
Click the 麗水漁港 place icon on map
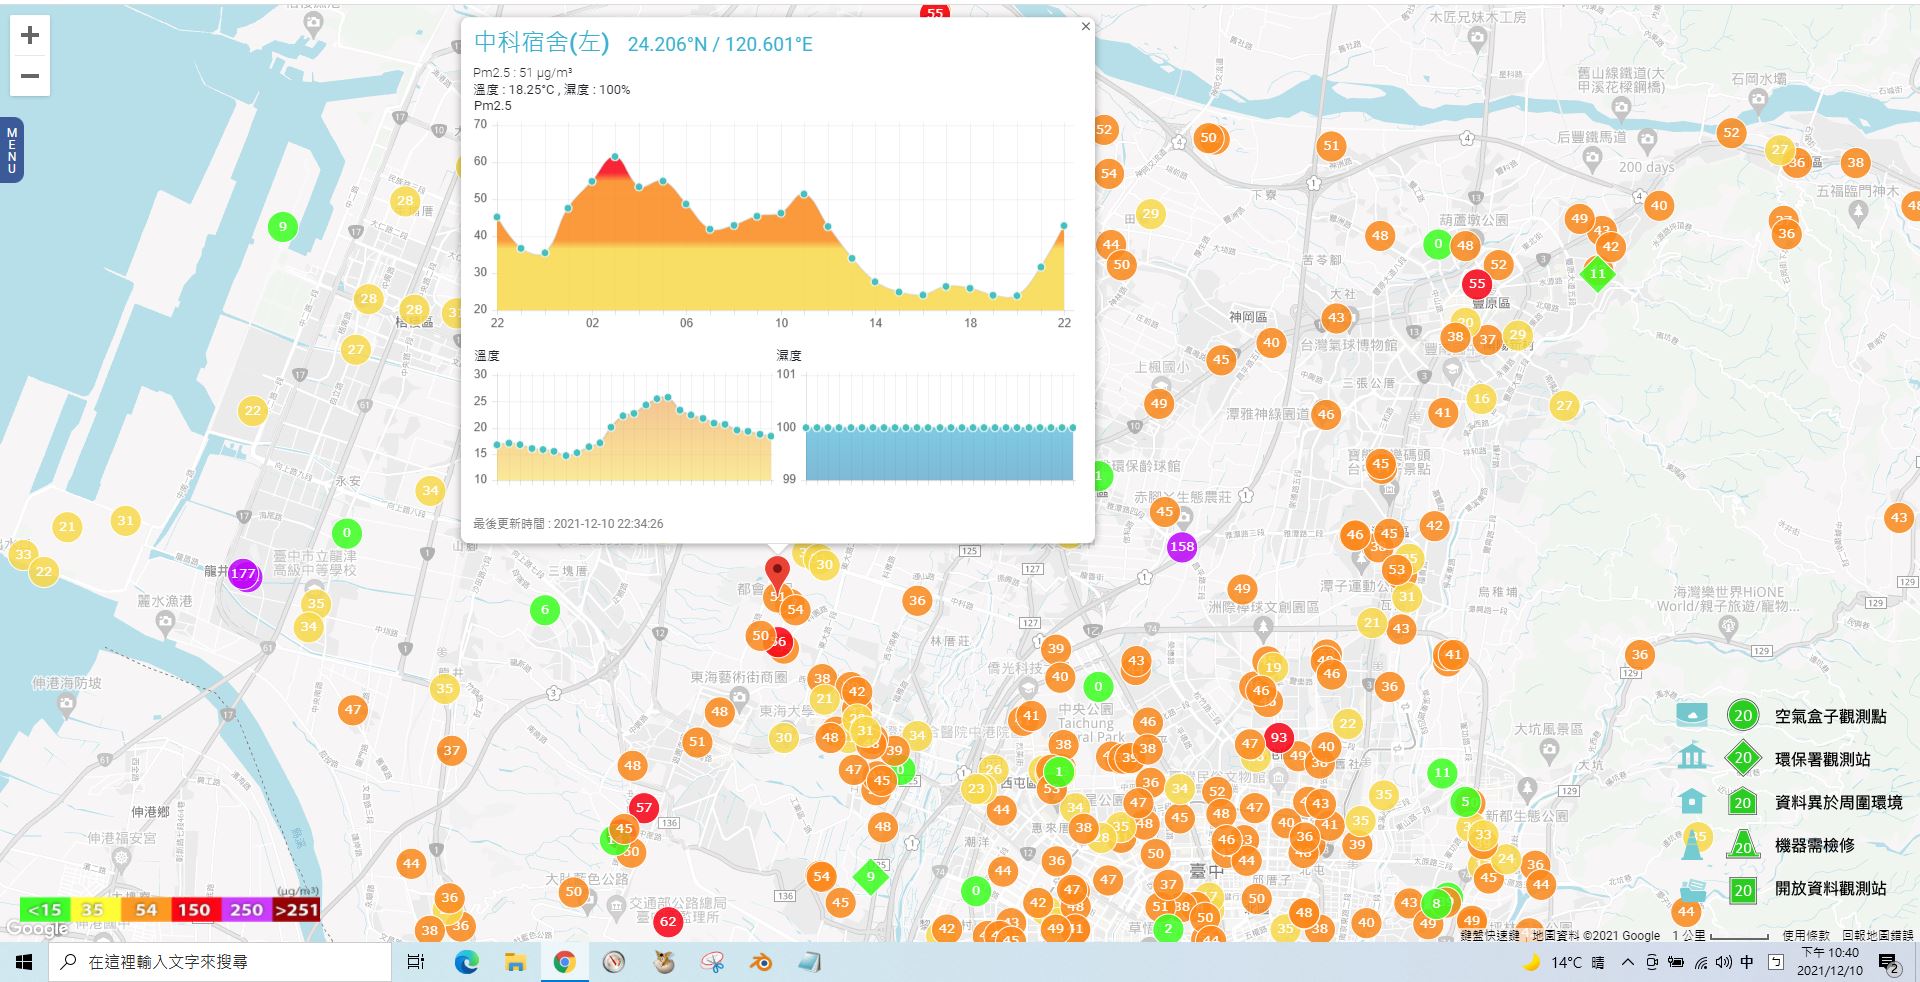tap(165, 622)
